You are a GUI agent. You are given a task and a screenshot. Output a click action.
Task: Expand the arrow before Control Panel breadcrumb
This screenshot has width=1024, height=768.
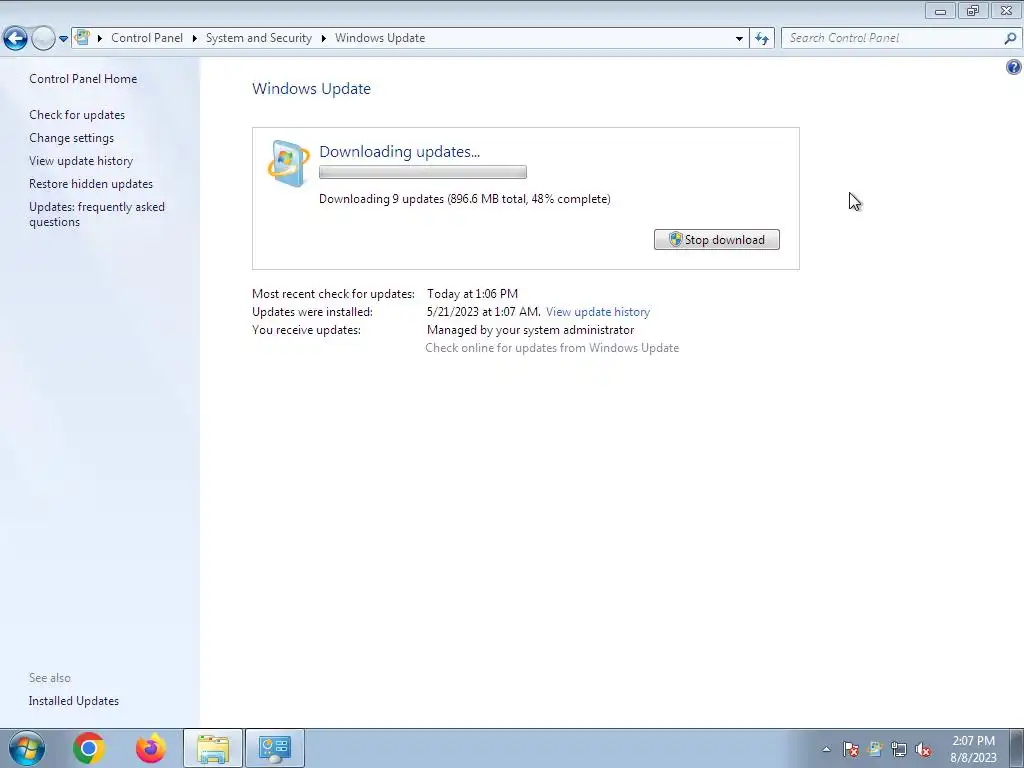(x=100, y=39)
